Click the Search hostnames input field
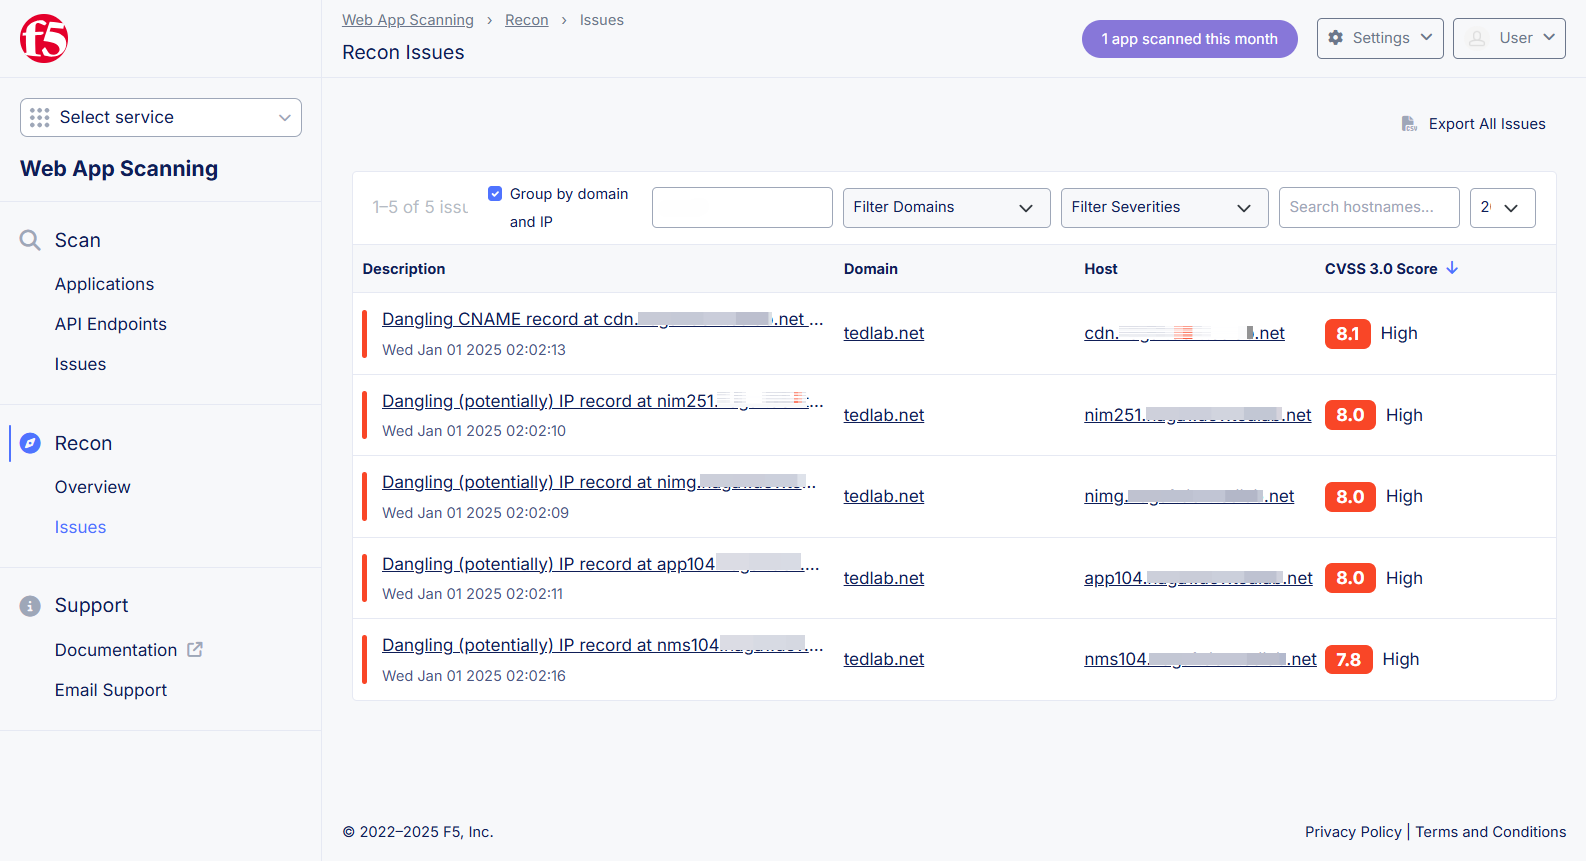Screen dimensions: 1586x861 [x=1368, y=207]
